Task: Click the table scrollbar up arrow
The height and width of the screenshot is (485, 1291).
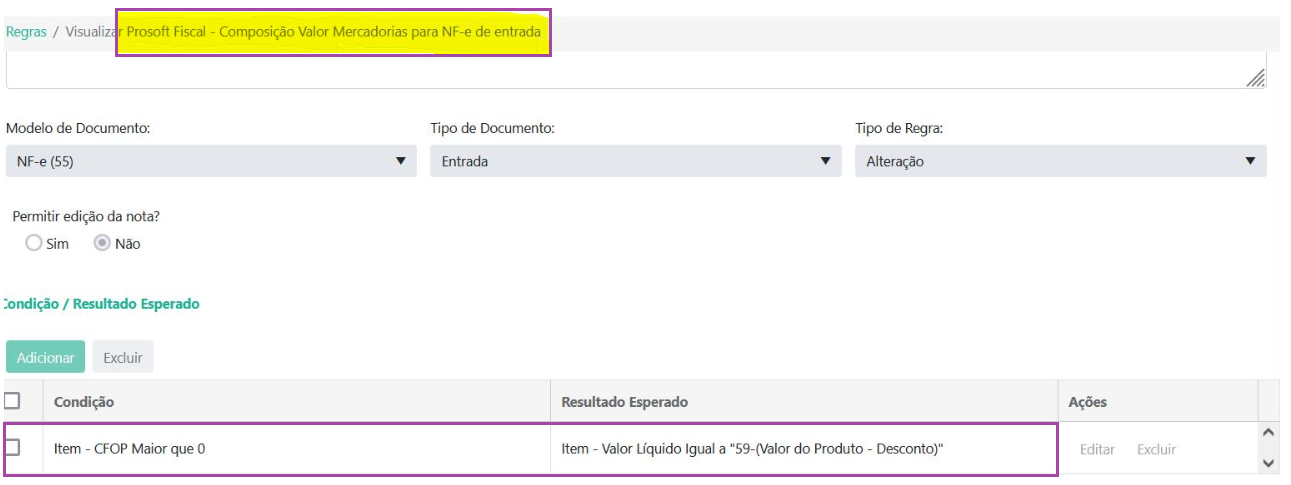Action: [1269, 433]
